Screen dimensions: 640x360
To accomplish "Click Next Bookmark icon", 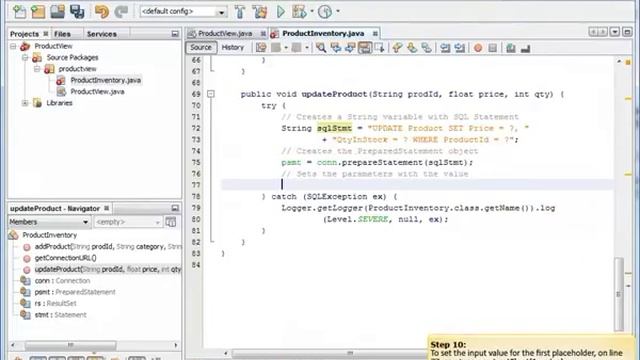I will [412, 48].
